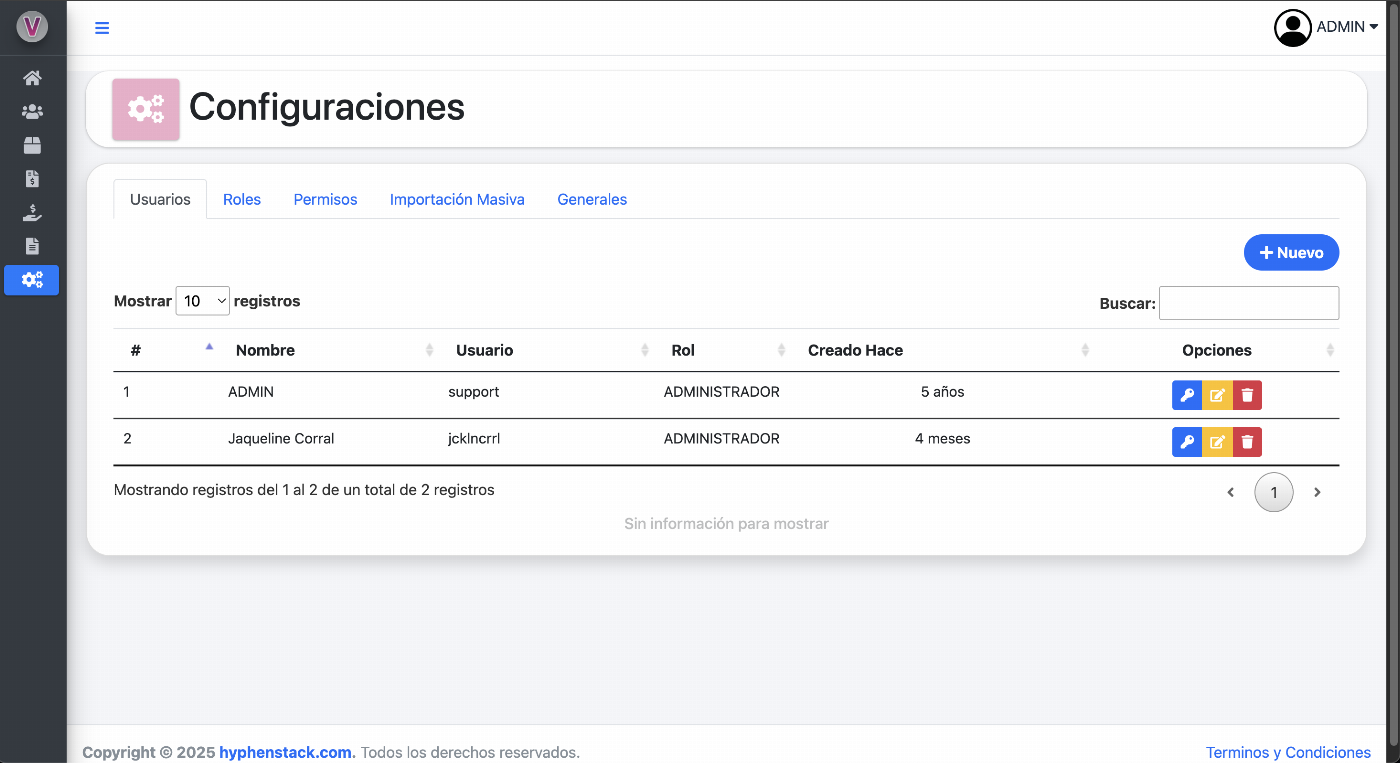Viewport: 1400px width, 763px height.
Task: Click inside the Buscar search field
Action: tap(1248, 302)
